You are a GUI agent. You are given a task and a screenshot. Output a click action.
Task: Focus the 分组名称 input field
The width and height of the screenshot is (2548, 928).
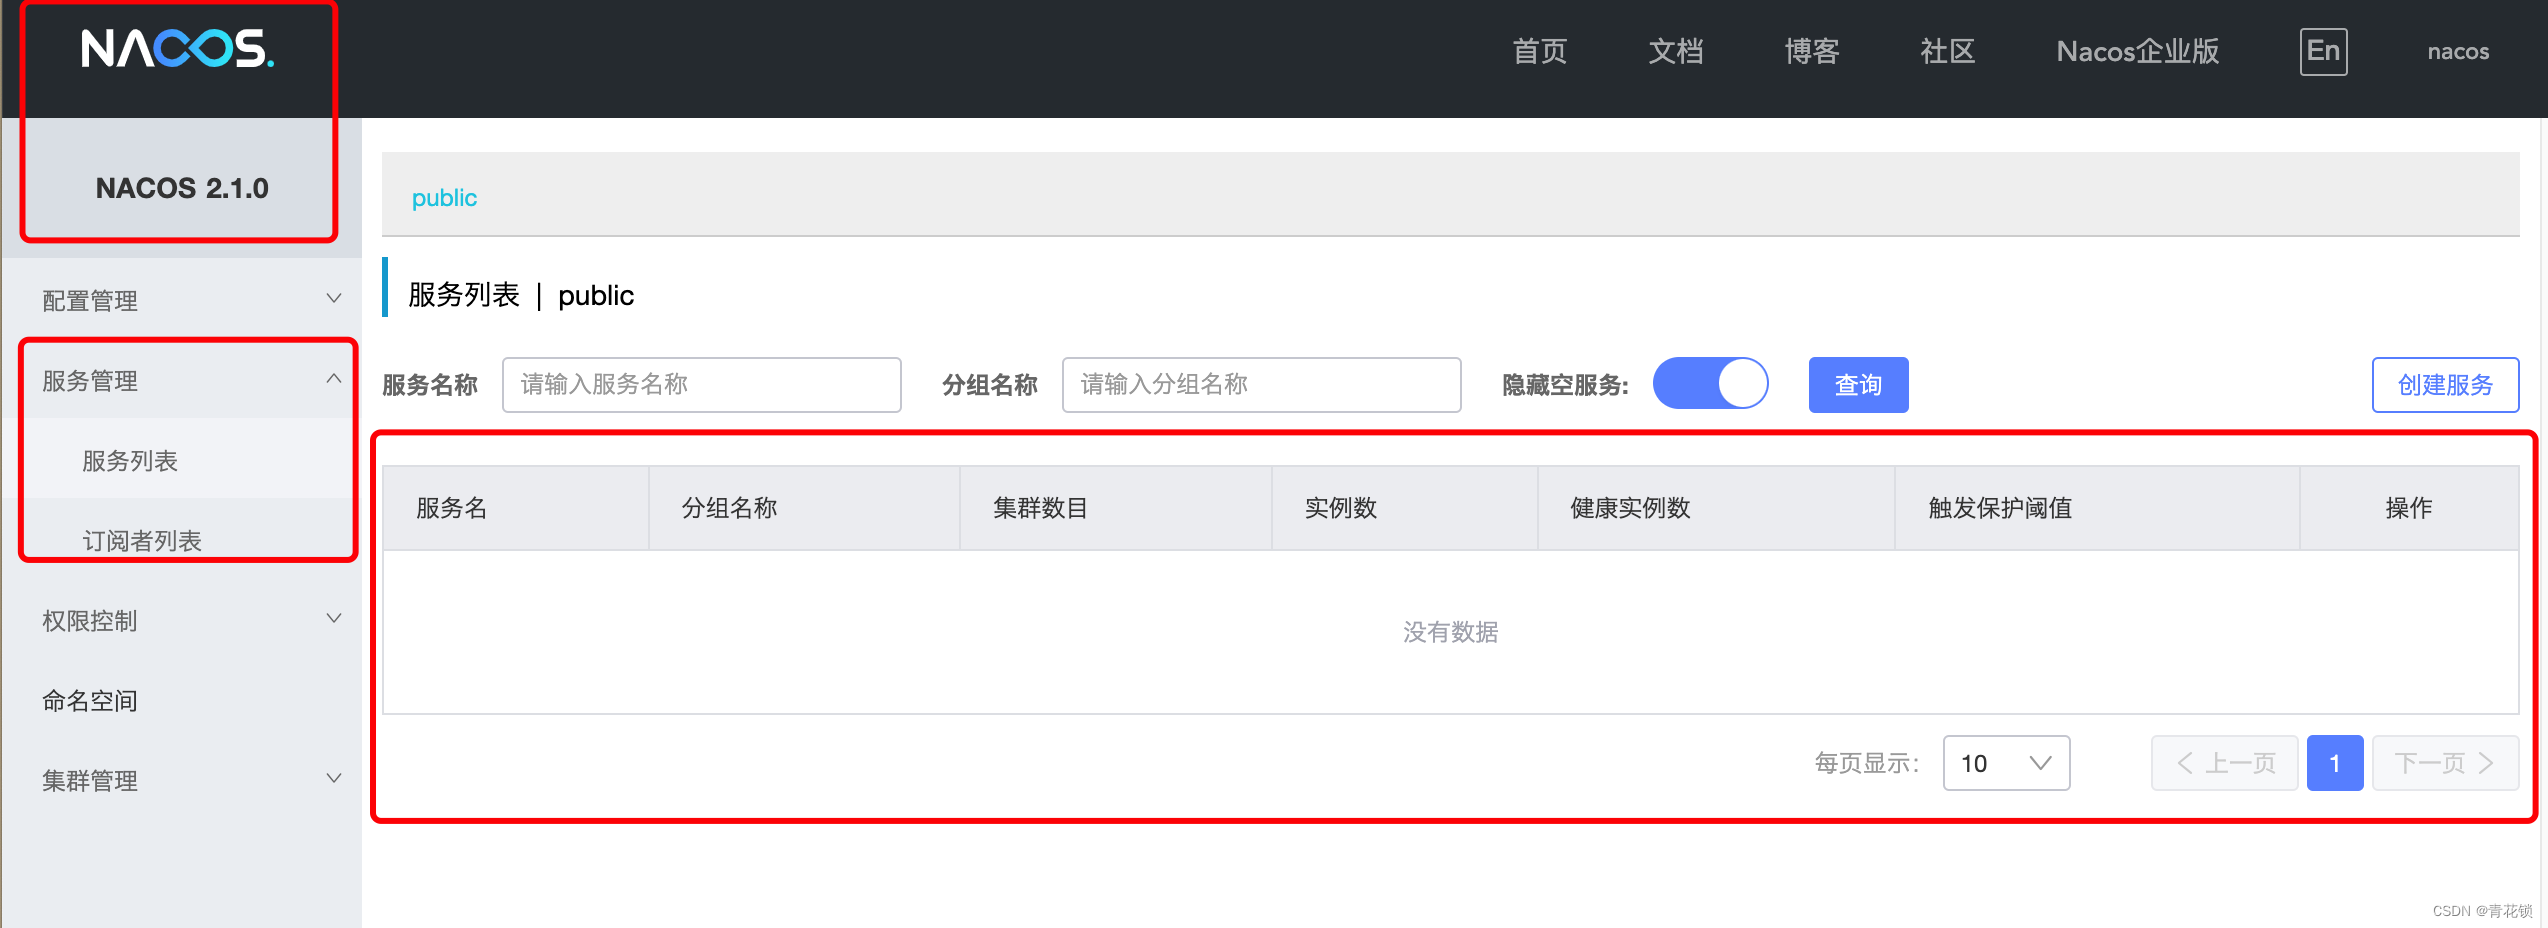click(x=1261, y=384)
